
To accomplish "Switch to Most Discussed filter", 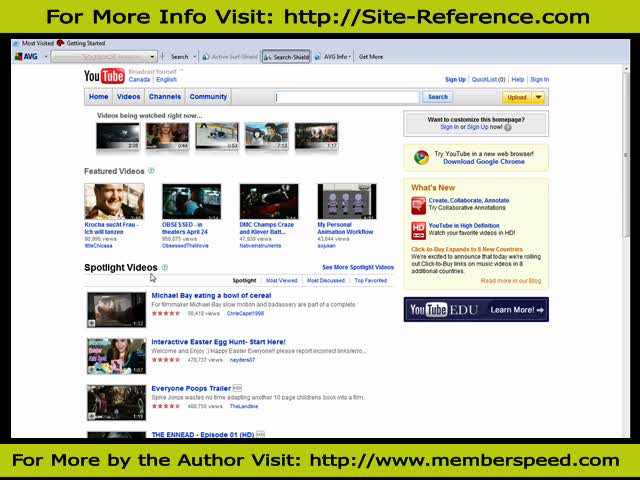I will [326, 280].
